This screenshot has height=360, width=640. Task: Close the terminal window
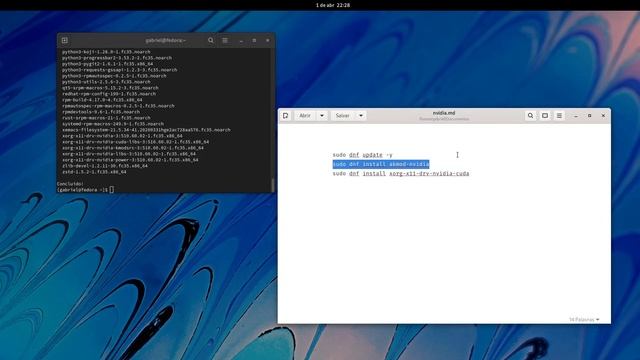pos(268,40)
